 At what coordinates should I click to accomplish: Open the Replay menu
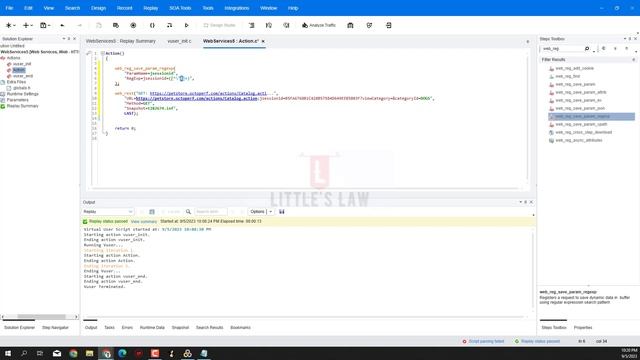[x=151, y=8]
